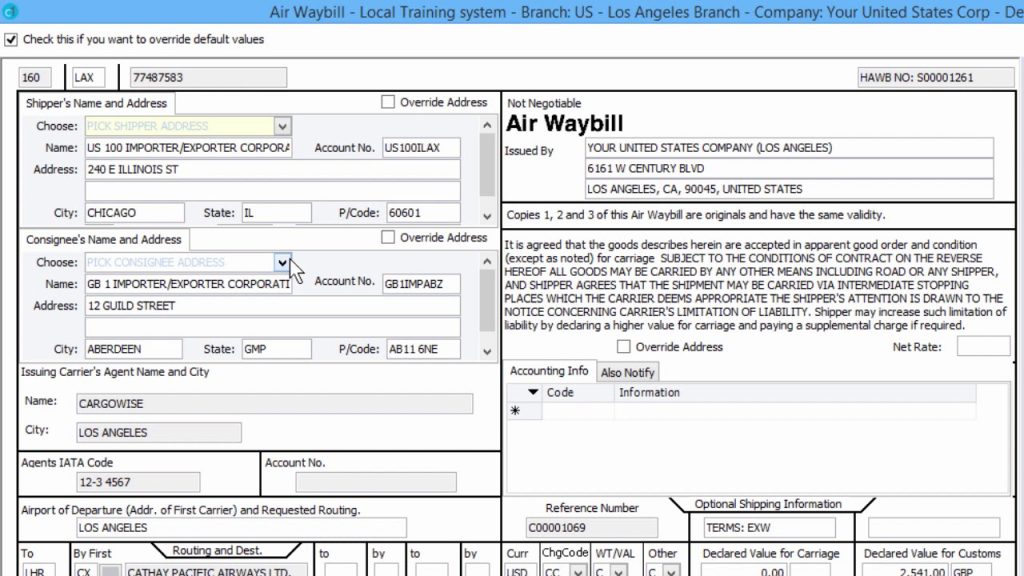Uncheck the override default values checkbox
The width and height of the screenshot is (1024, 576).
(11, 39)
